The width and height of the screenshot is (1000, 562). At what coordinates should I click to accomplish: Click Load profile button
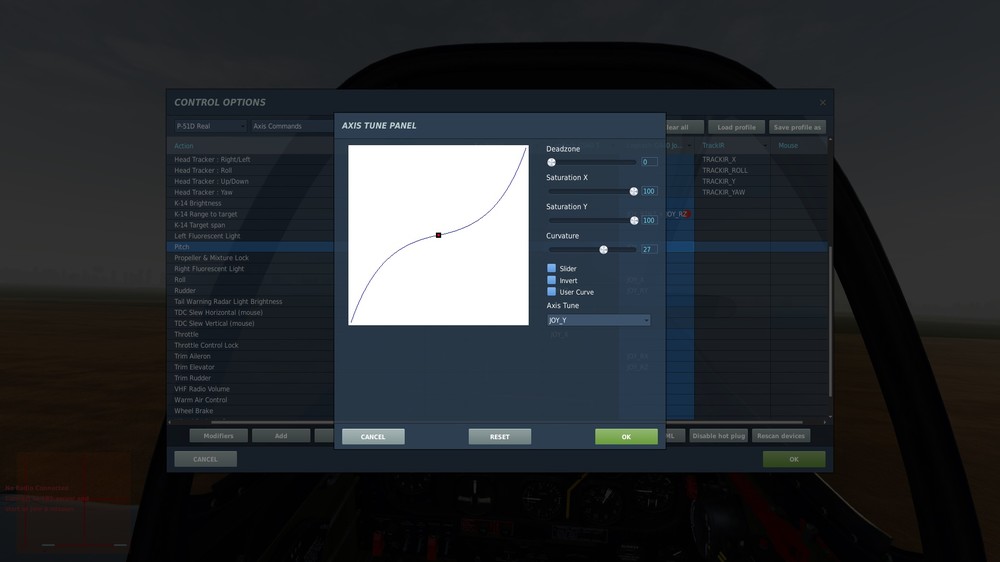(x=736, y=127)
